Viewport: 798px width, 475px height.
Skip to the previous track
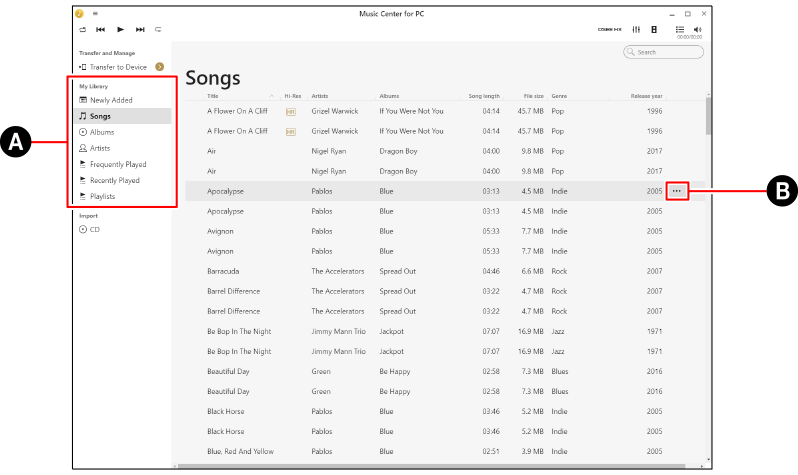tap(101, 30)
